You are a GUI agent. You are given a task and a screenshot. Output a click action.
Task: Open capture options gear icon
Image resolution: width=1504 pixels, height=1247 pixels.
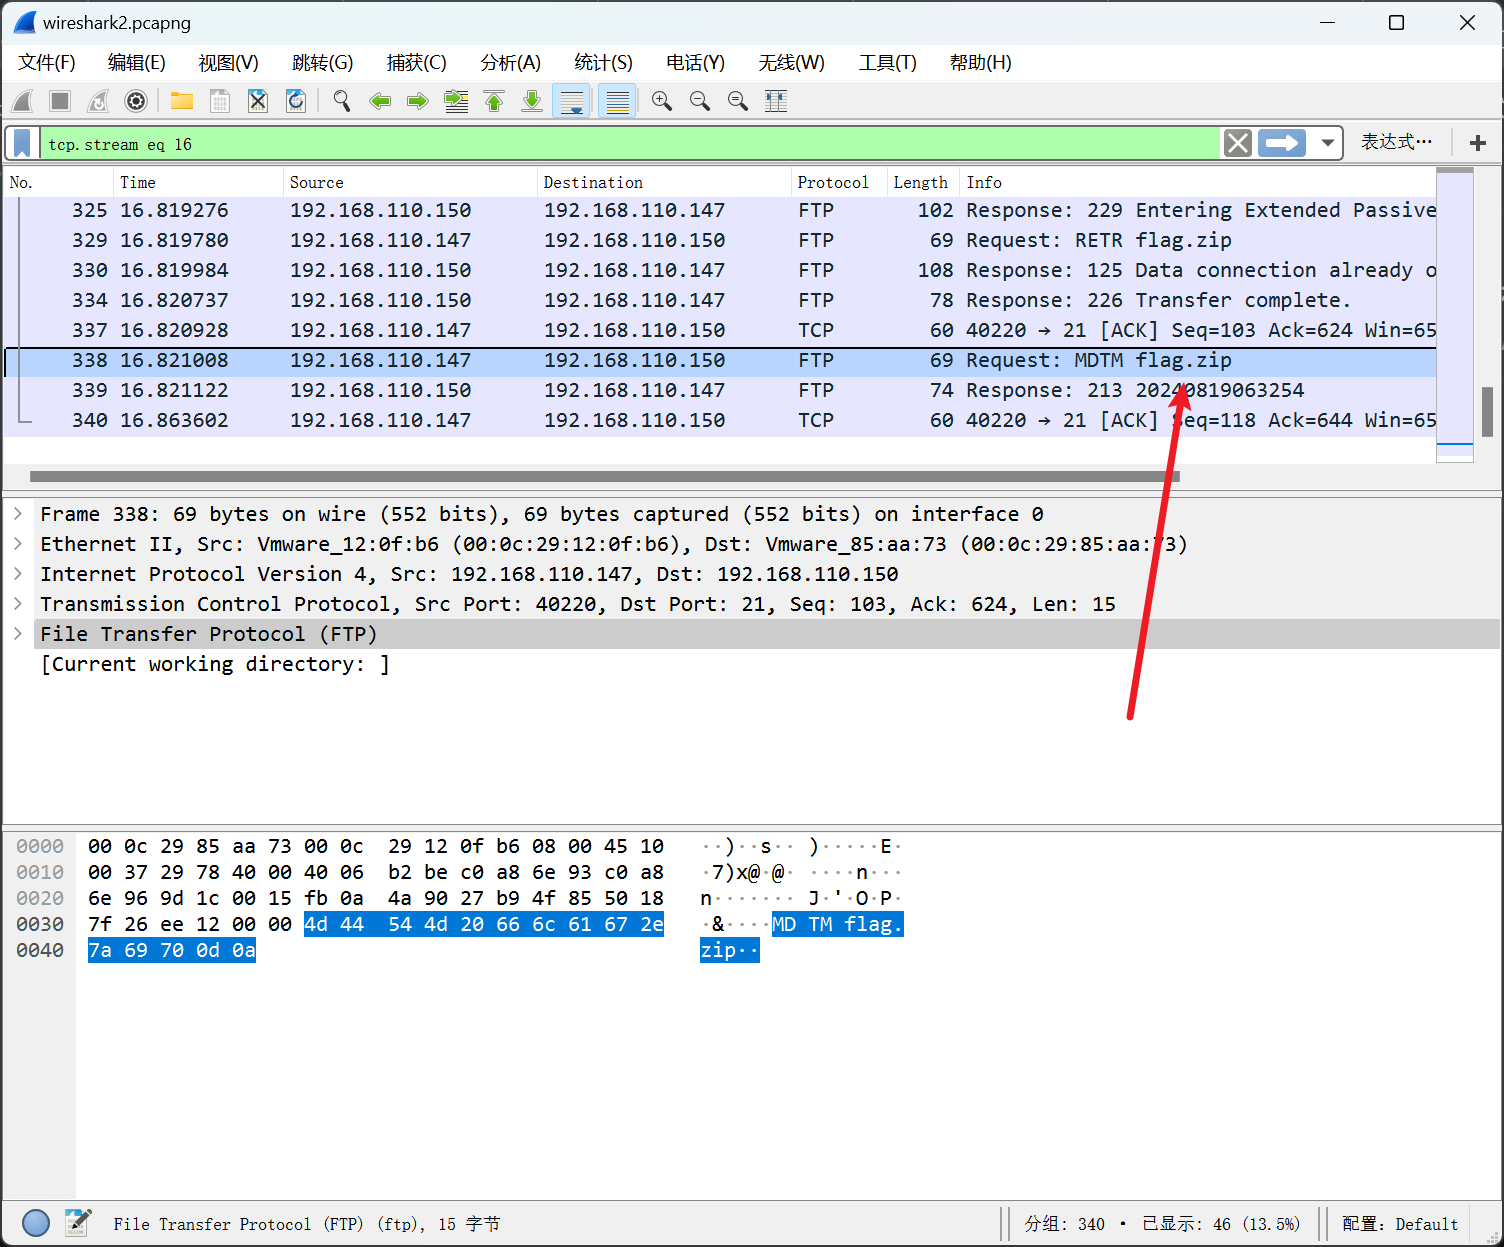pos(136,101)
